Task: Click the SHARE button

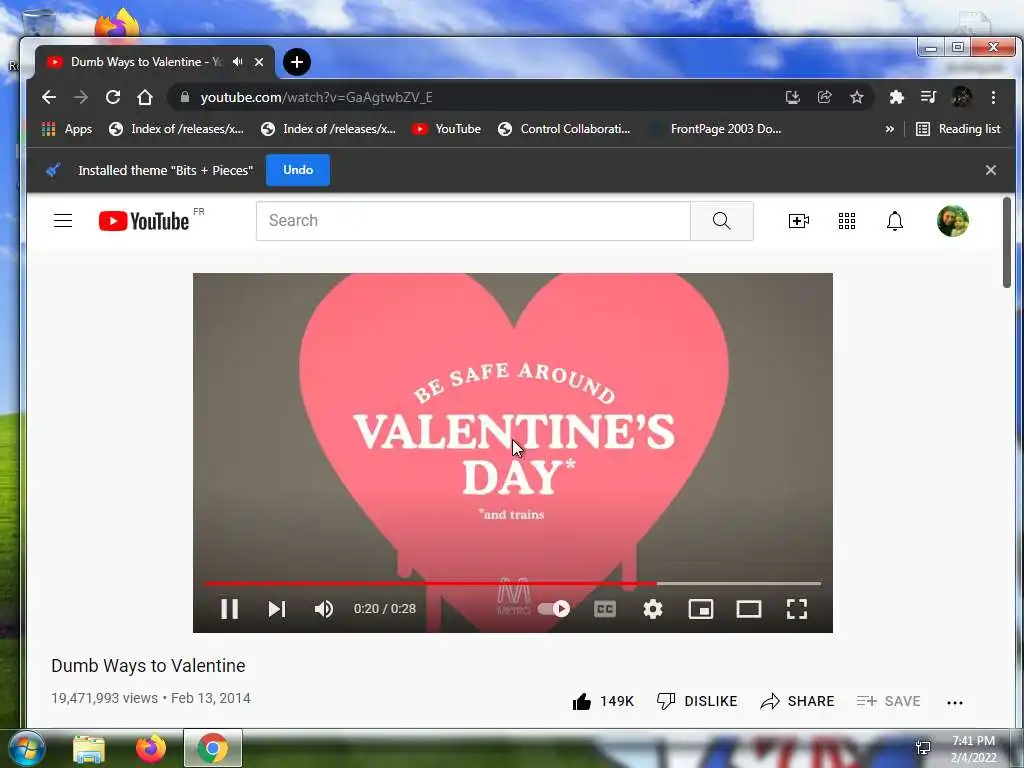Action: click(x=797, y=701)
